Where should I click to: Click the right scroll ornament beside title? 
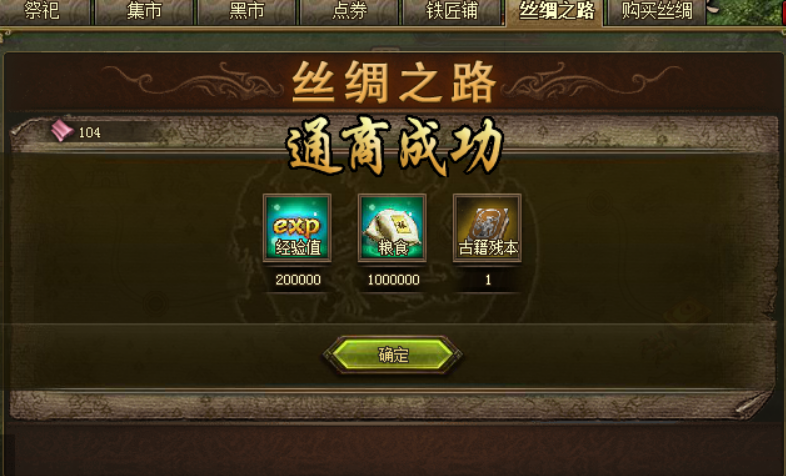[592, 80]
